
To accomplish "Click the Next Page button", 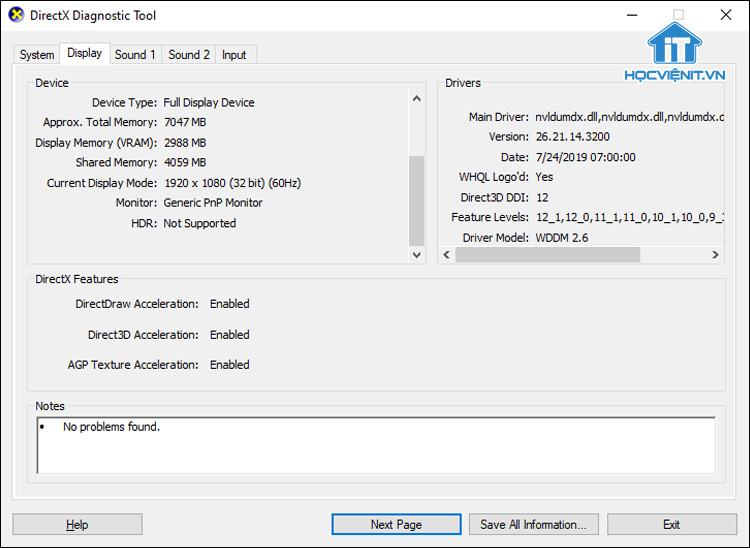I will point(396,525).
